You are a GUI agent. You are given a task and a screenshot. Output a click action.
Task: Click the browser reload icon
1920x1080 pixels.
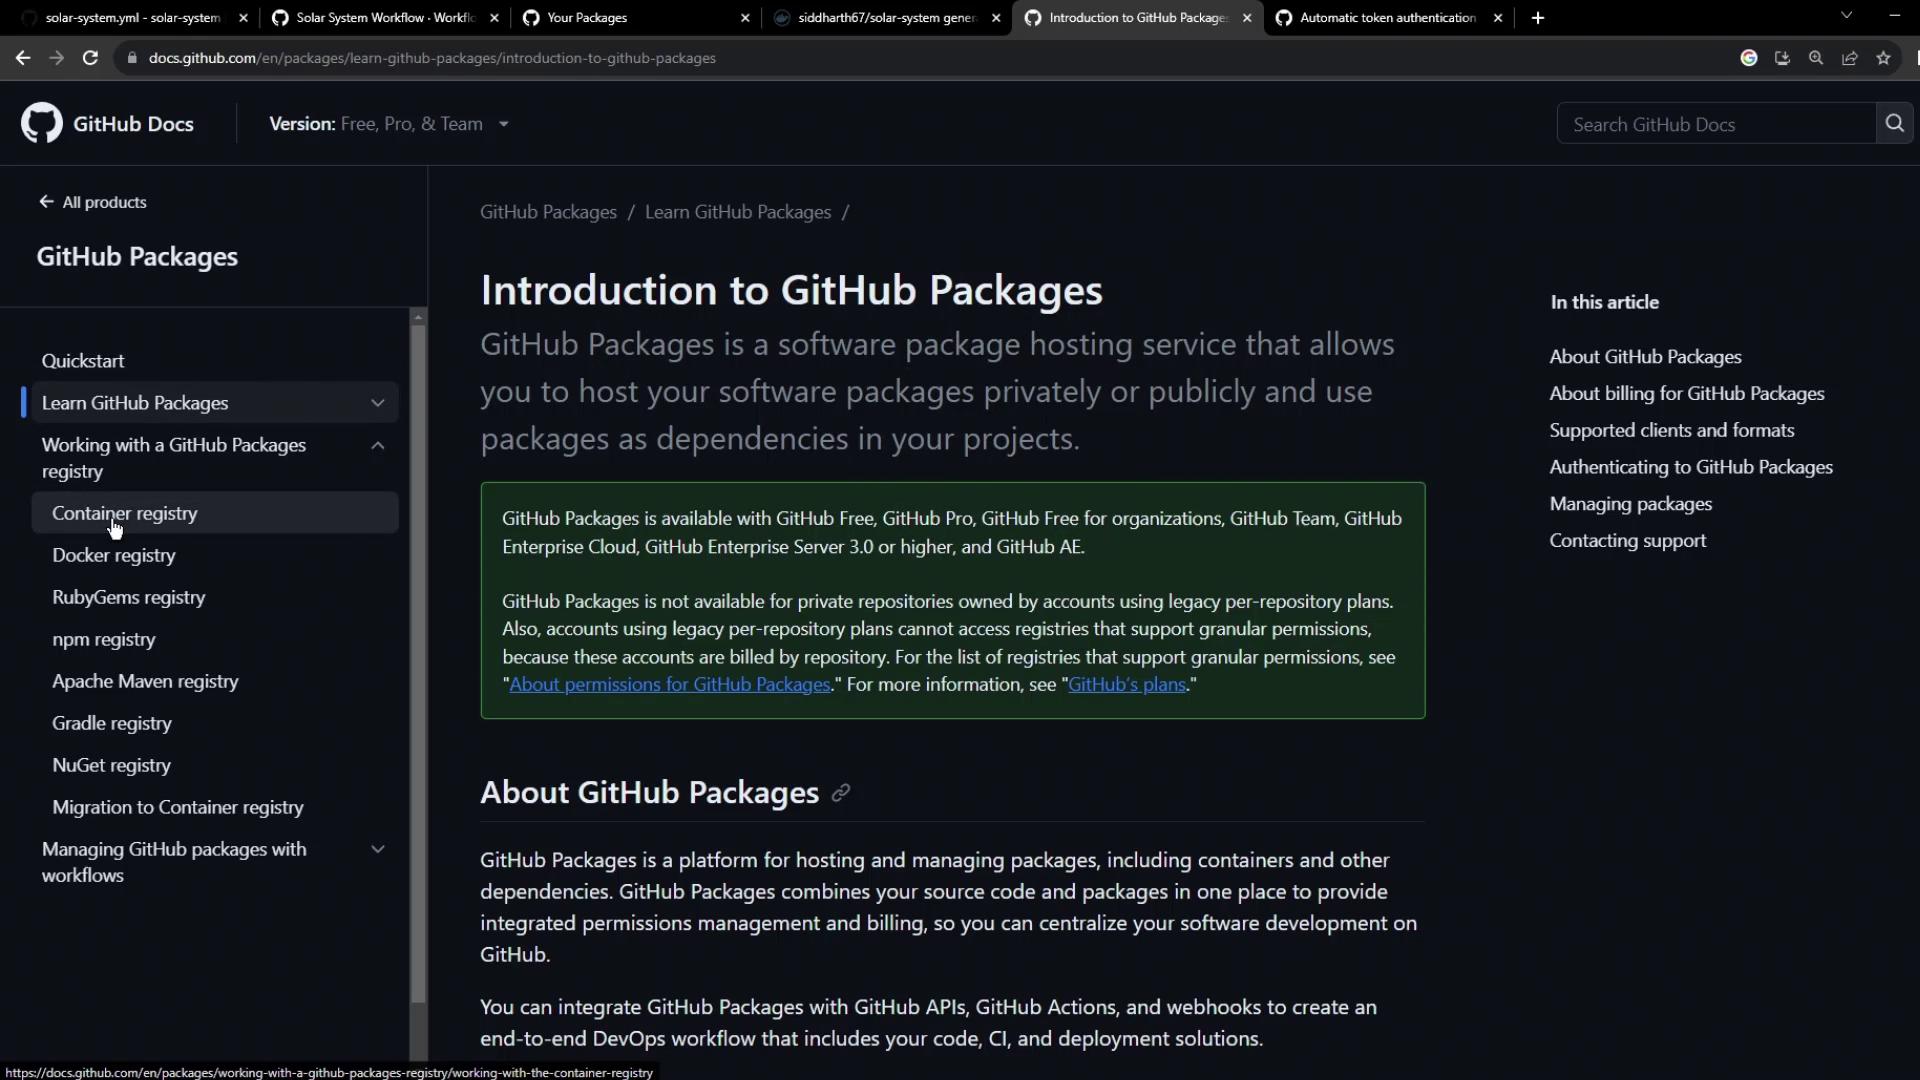point(90,58)
